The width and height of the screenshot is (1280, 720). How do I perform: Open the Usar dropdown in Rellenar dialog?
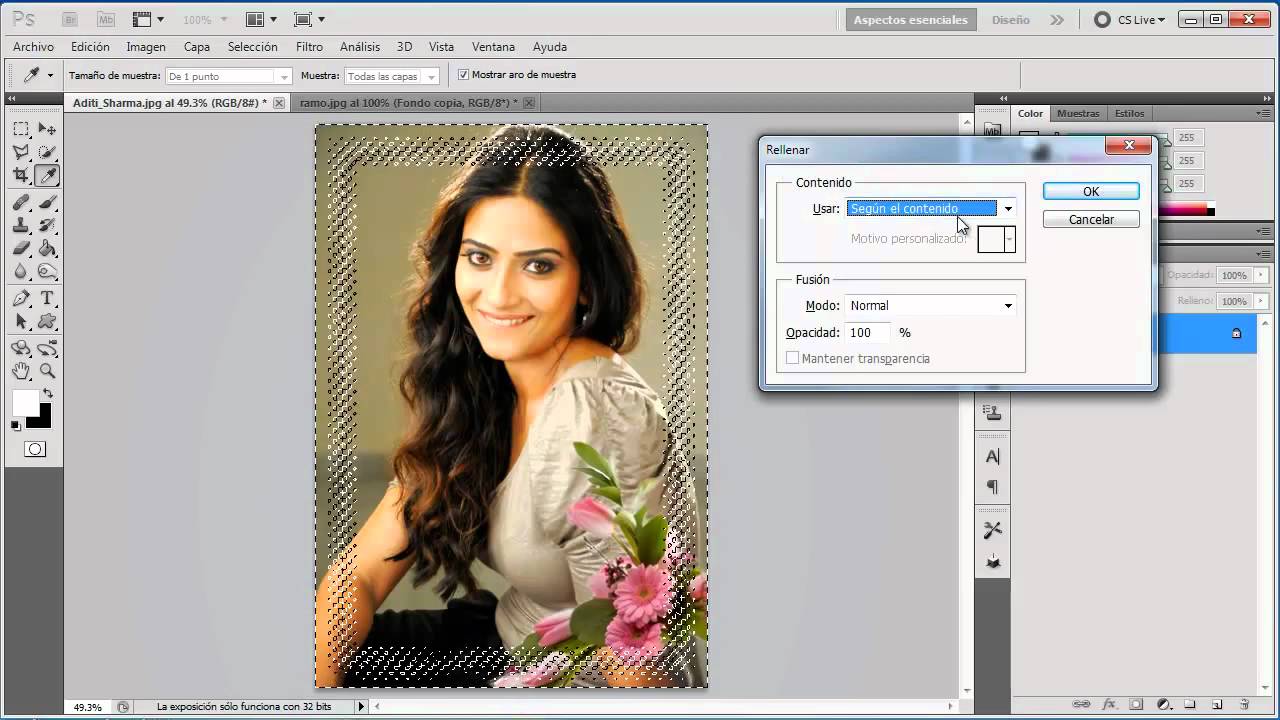pos(931,208)
